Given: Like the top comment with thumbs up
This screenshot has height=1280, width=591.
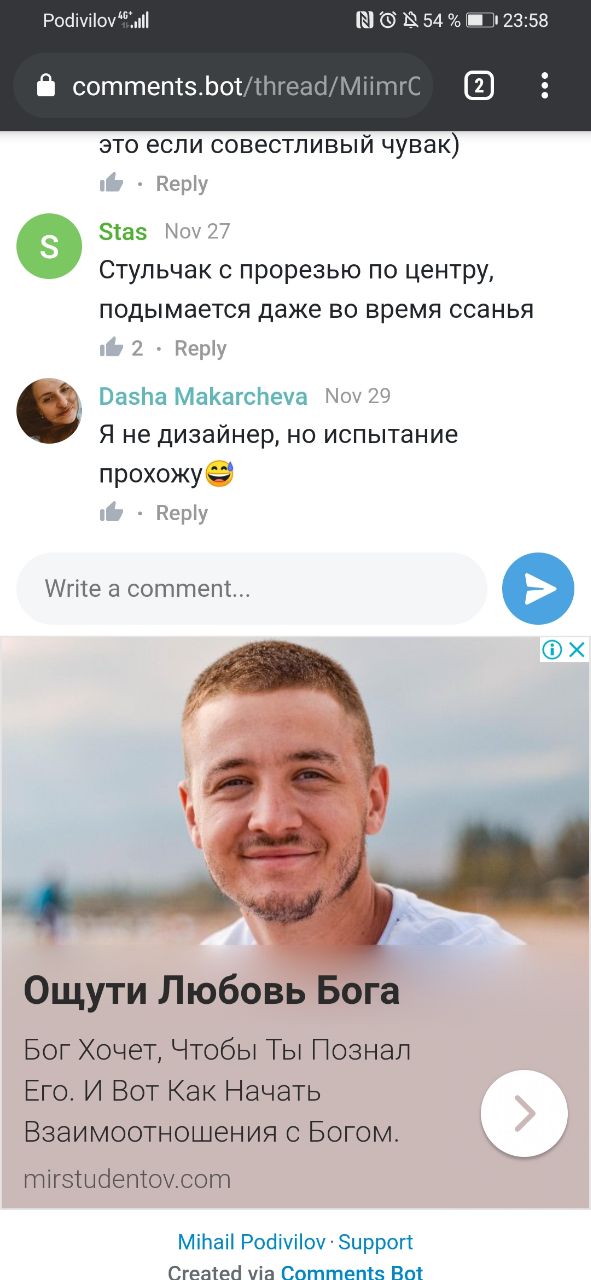Looking at the screenshot, I should pyautogui.click(x=111, y=183).
